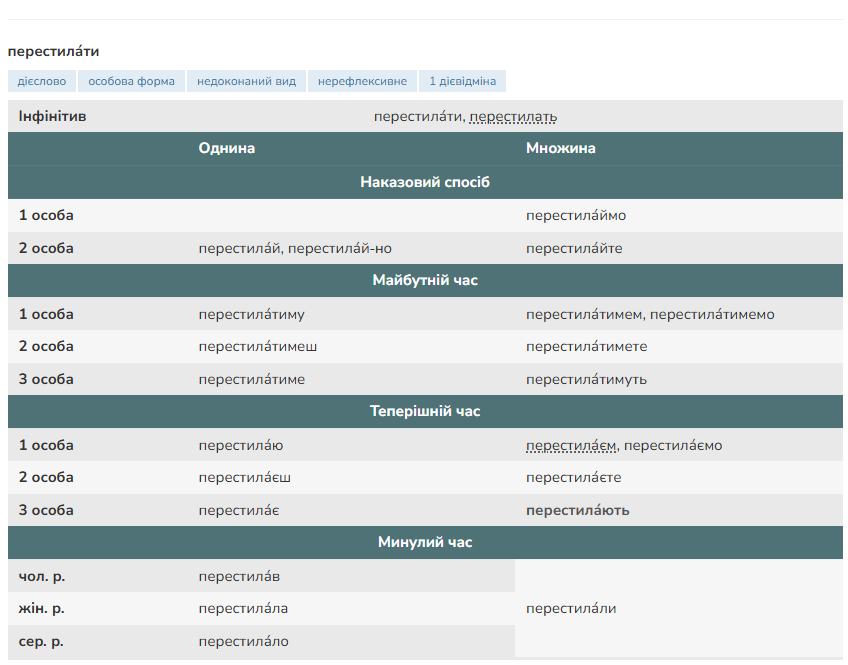848x665 pixels.
Task: Click the imperative form 'перестилаймо'
Action: coord(576,215)
